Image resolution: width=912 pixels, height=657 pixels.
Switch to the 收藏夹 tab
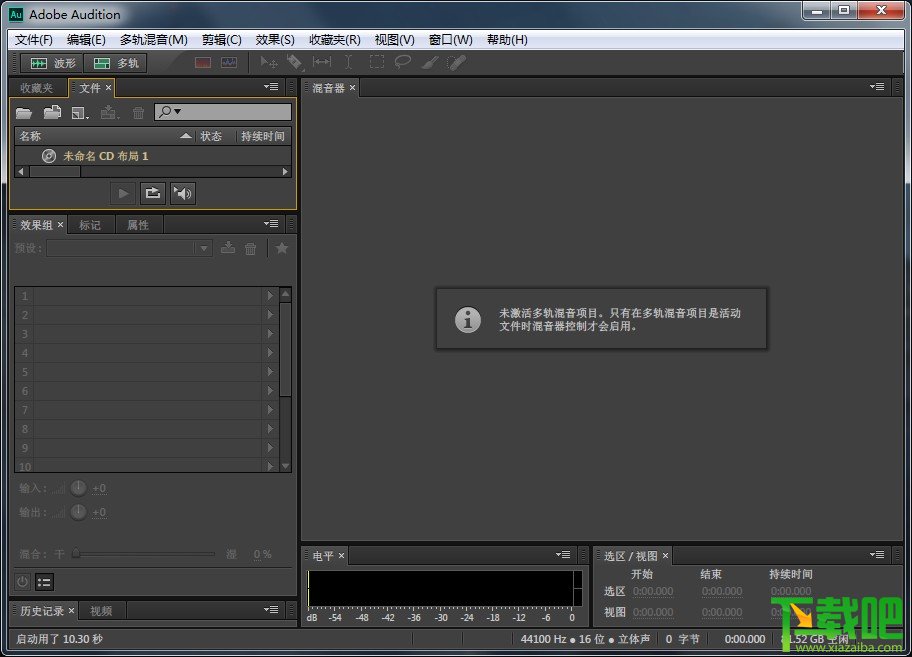pos(36,88)
